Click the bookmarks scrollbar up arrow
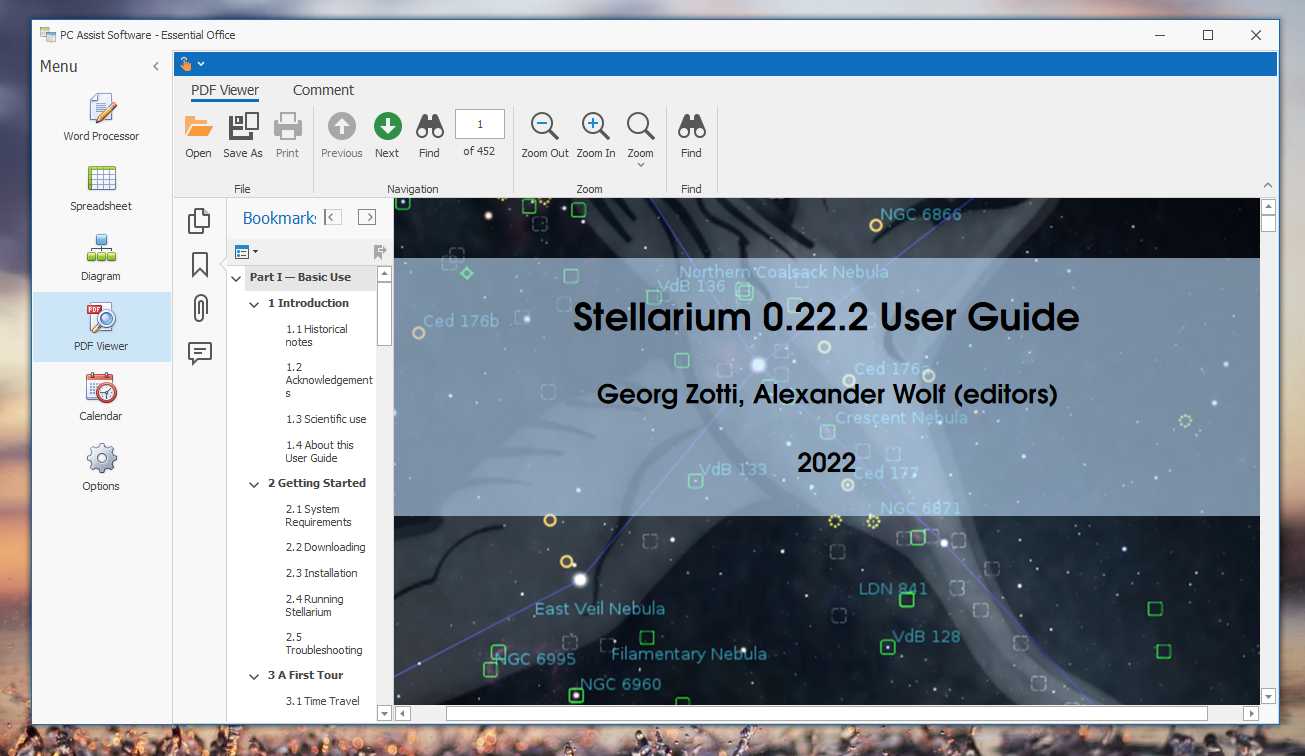The width and height of the screenshot is (1305, 756). point(384,274)
